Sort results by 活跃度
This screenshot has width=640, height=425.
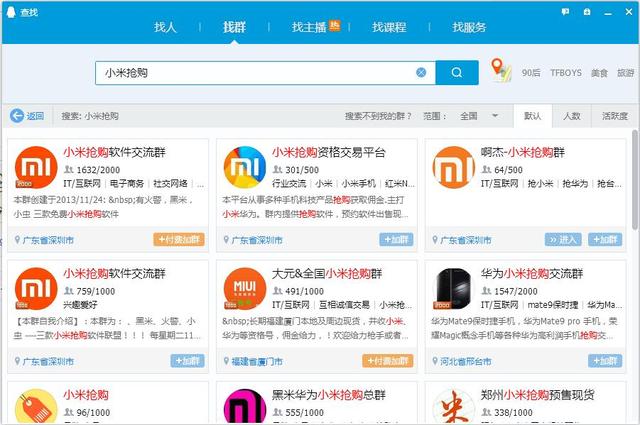click(615, 116)
